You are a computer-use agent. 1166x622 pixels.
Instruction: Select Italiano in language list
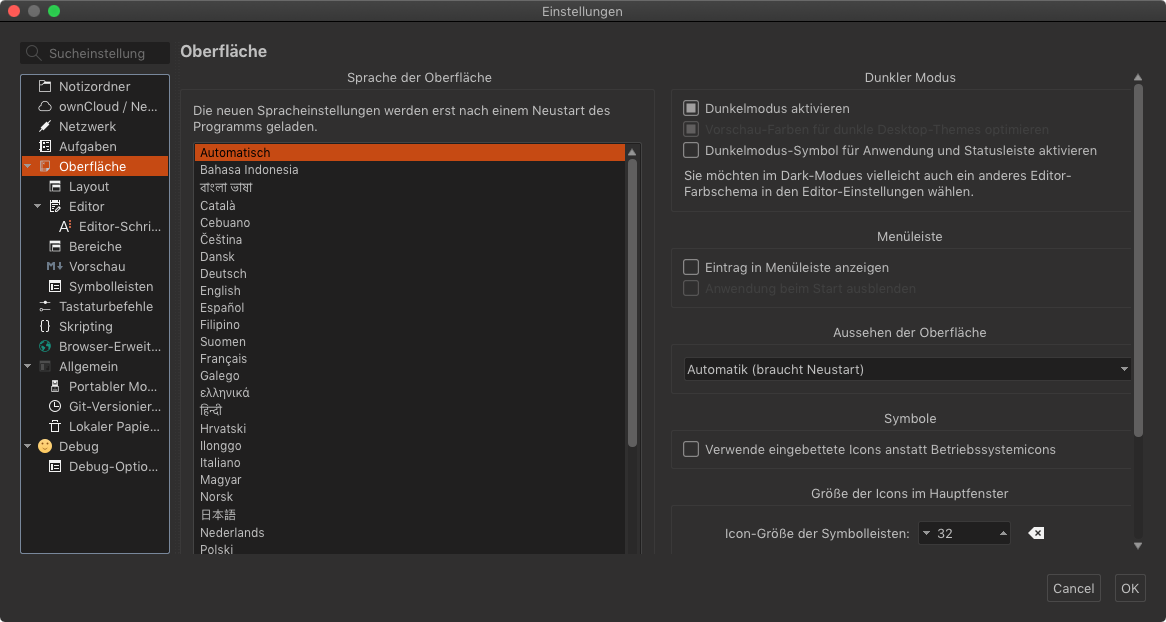click(410, 463)
